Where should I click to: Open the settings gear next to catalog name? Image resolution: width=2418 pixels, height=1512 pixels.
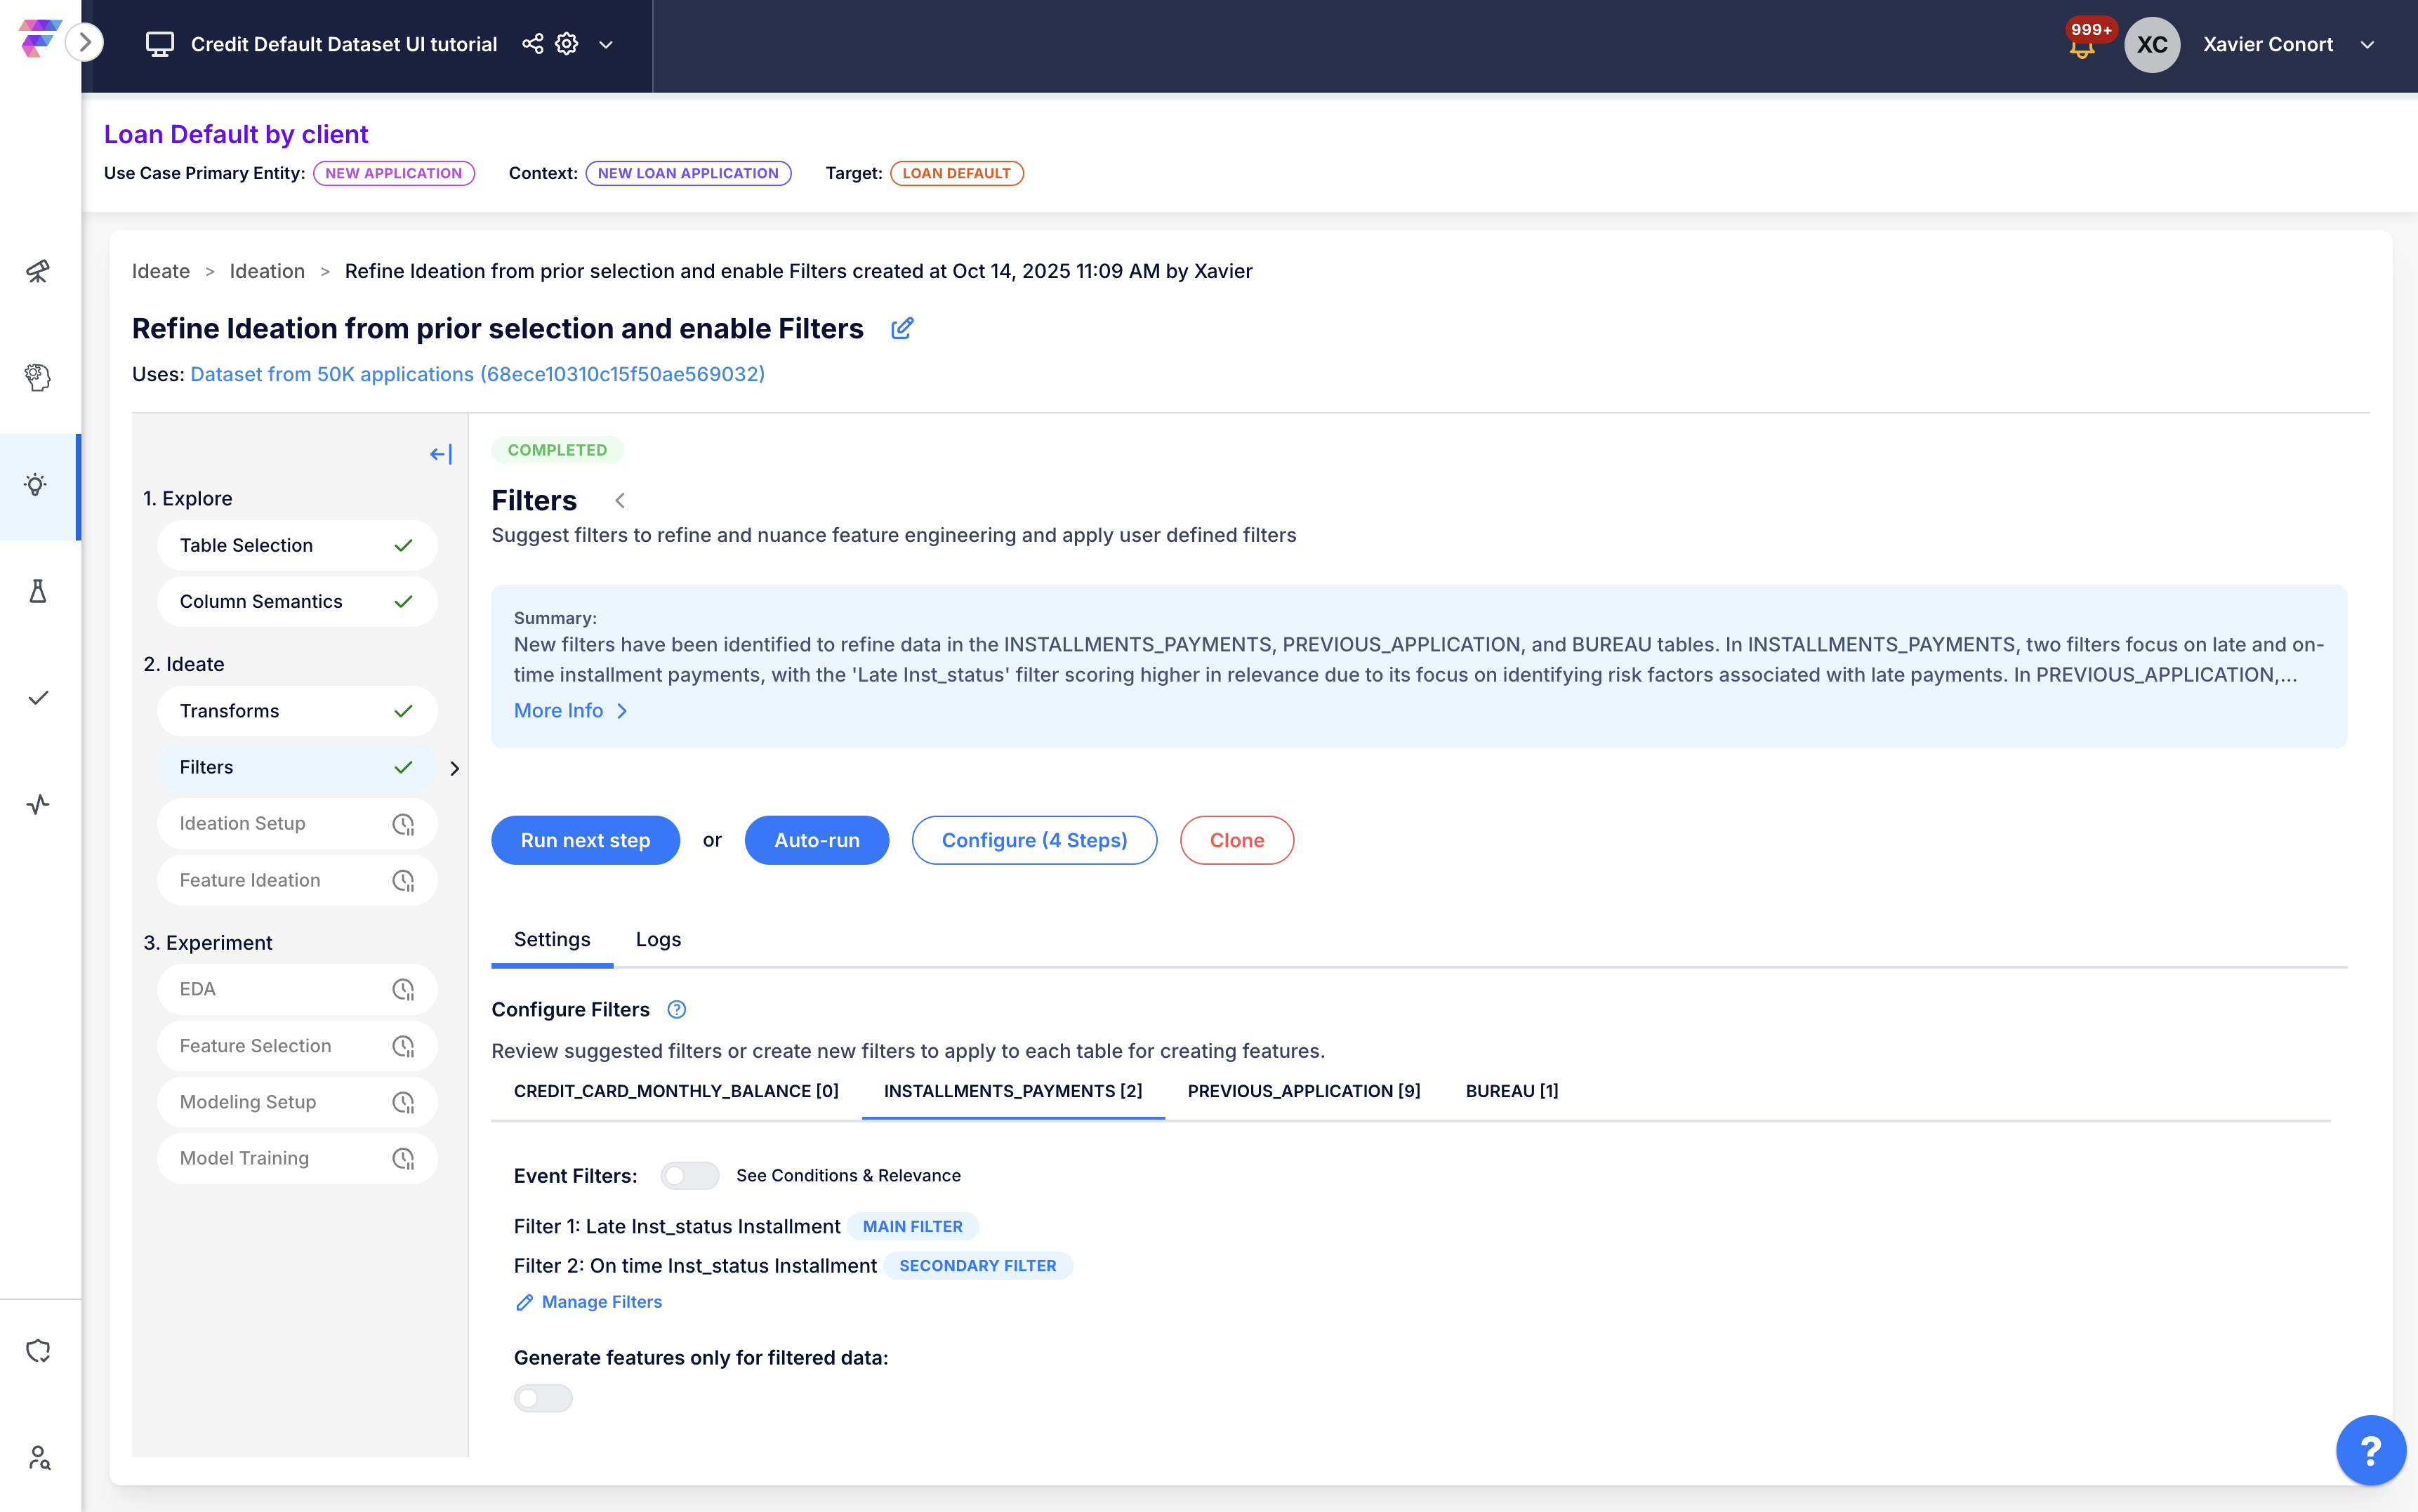(x=567, y=44)
